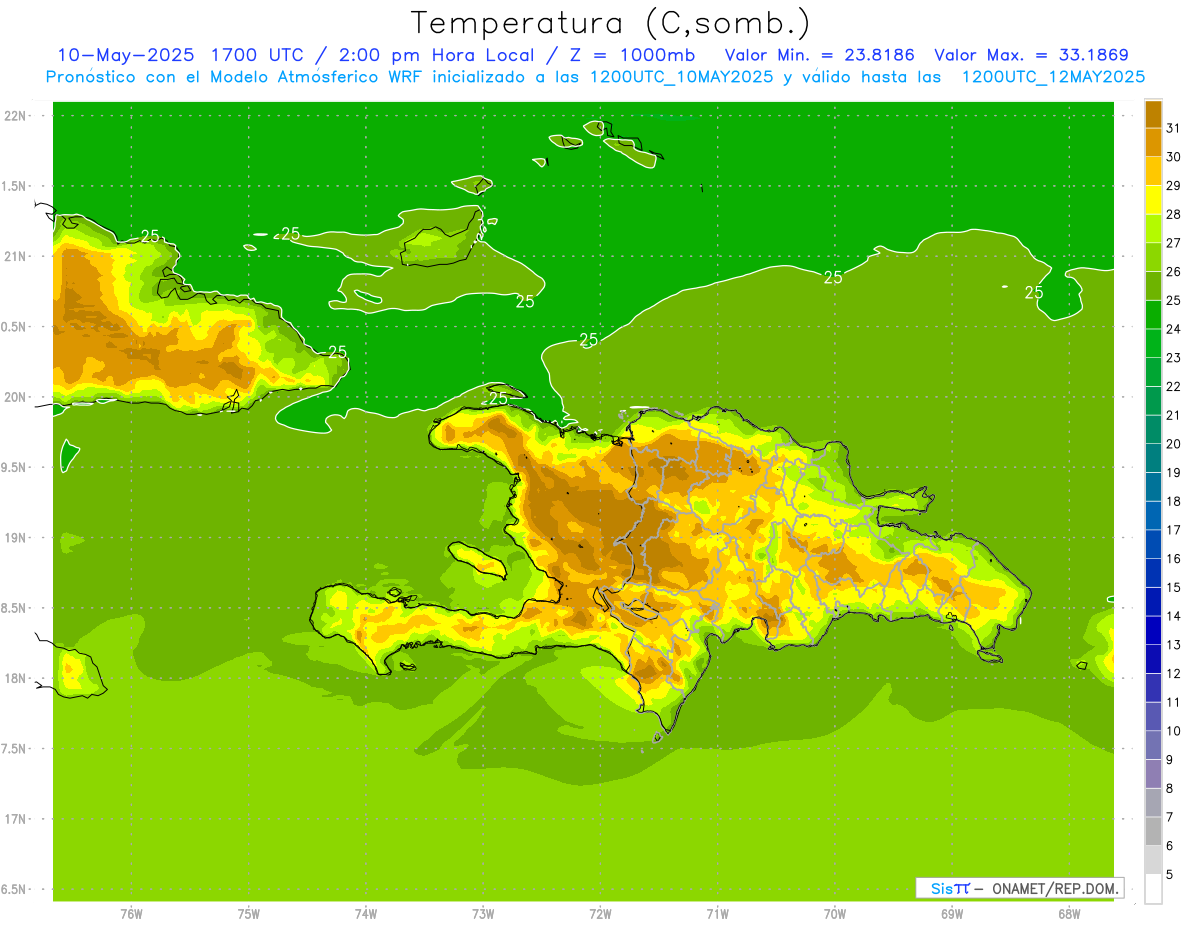This screenshot has height=927, width=1200.
Task: Pick the yellow legend swatch between 28 and 29
Action: (1153, 200)
